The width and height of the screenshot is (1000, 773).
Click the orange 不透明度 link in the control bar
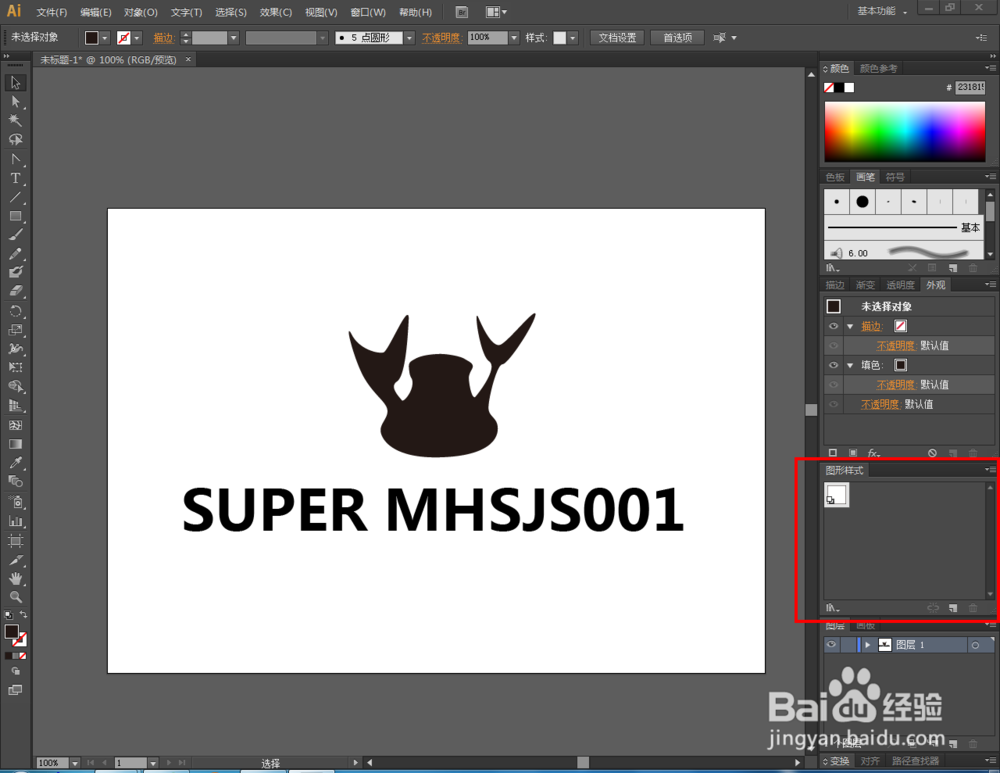pos(440,38)
